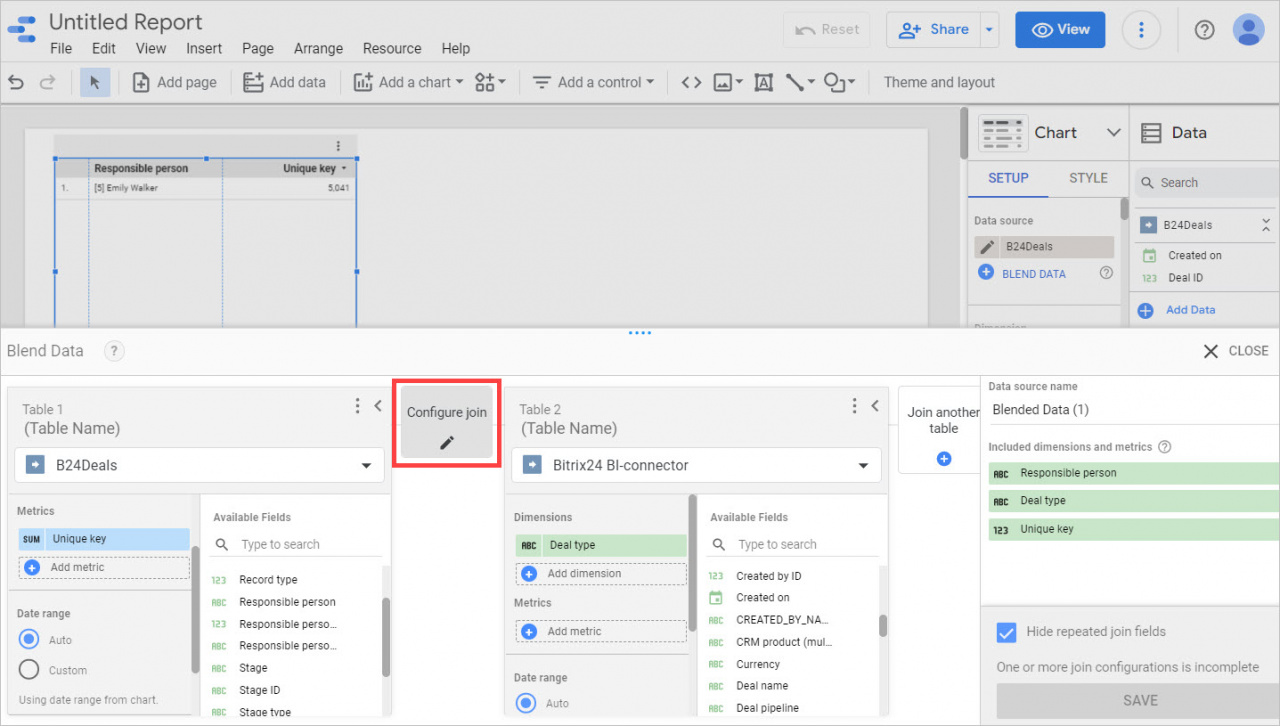
Task: Select the line drawing tool
Action: [x=799, y=82]
